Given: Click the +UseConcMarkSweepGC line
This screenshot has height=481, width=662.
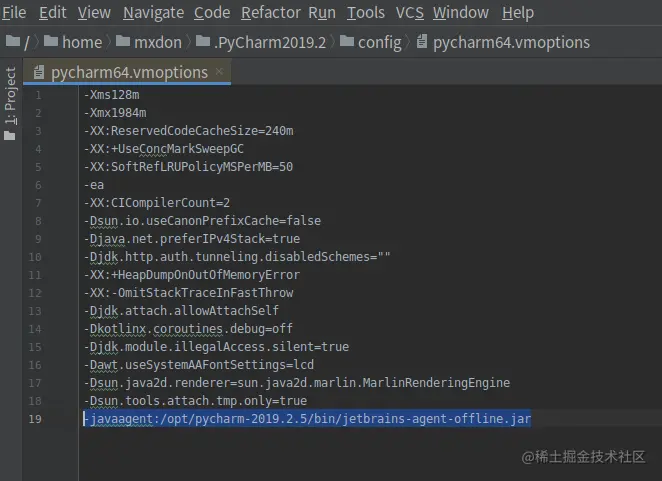Looking at the screenshot, I should click(x=163, y=149).
